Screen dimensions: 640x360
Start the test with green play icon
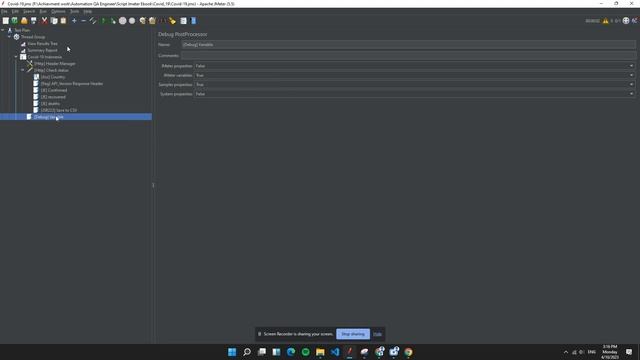[x=104, y=21]
